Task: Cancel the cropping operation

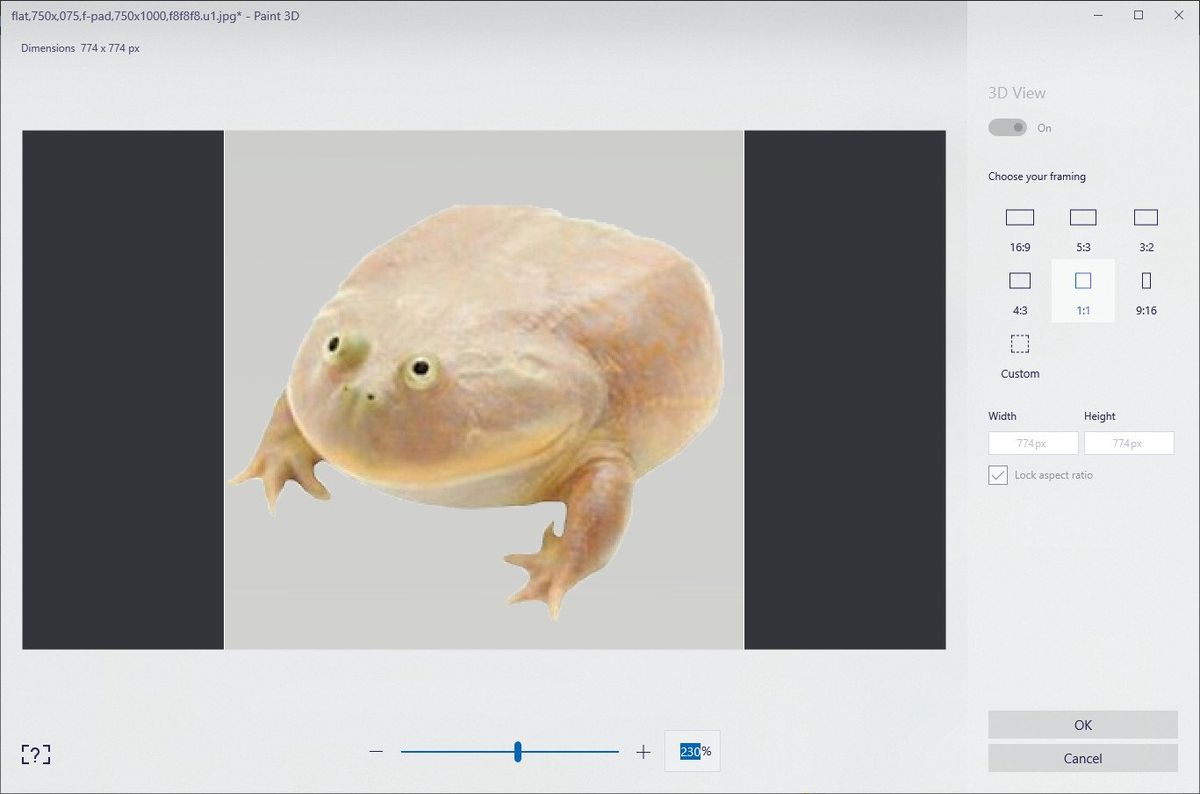Action: click(x=1082, y=758)
